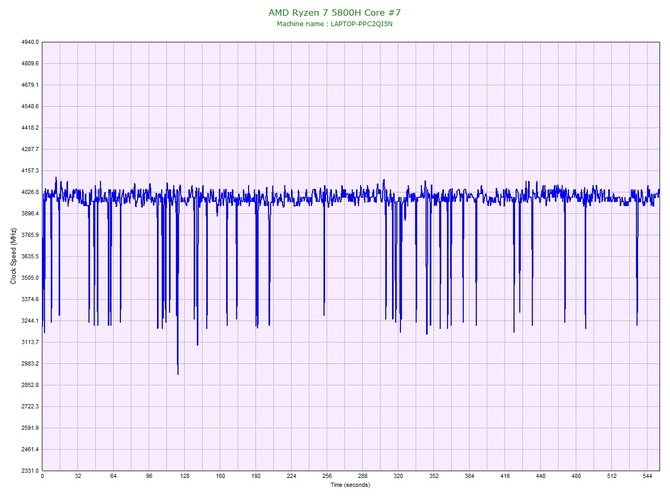The height and width of the screenshot is (502, 670).
Task: Click the Clock Speed (MHz) axis label
Action: point(13,256)
